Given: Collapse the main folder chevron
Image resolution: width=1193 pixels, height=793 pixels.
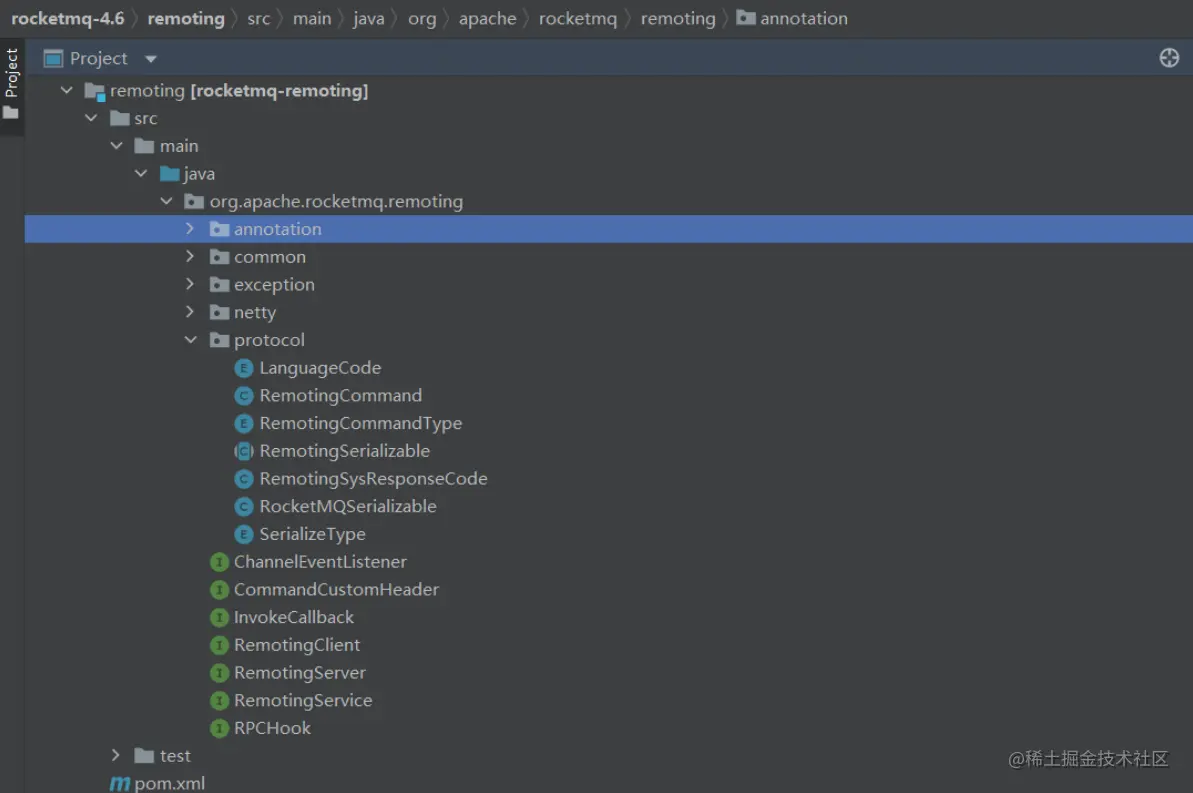Looking at the screenshot, I should (116, 145).
